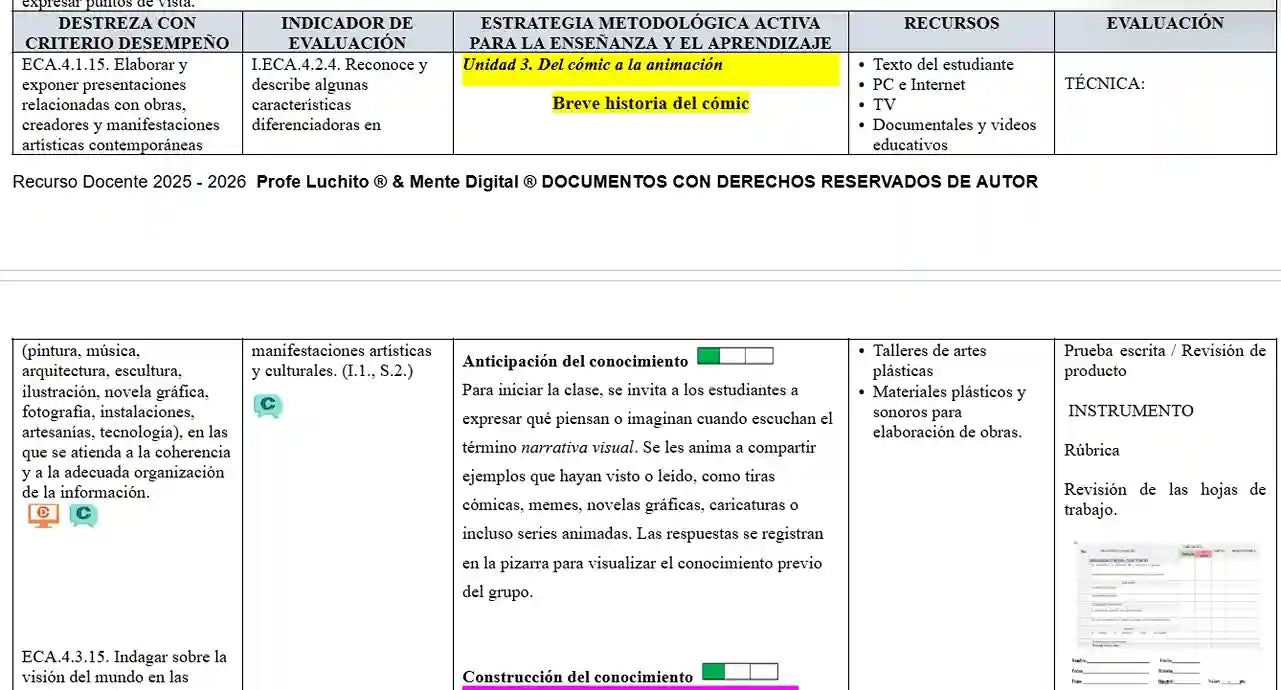This screenshot has height=690, width=1281.
Task: Click teal chat icon in the Indicador de Evaluación column
Action: 267,405
